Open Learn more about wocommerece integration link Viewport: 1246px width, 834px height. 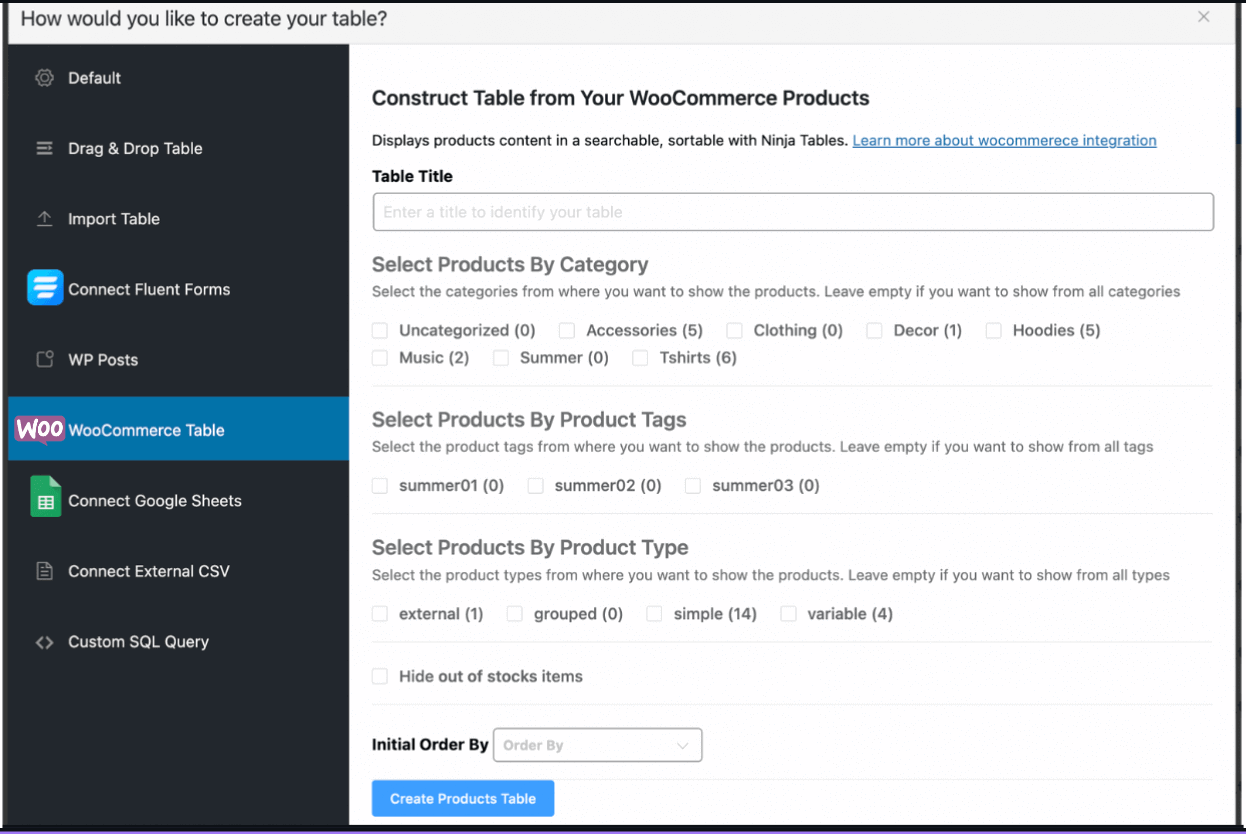1004,140
